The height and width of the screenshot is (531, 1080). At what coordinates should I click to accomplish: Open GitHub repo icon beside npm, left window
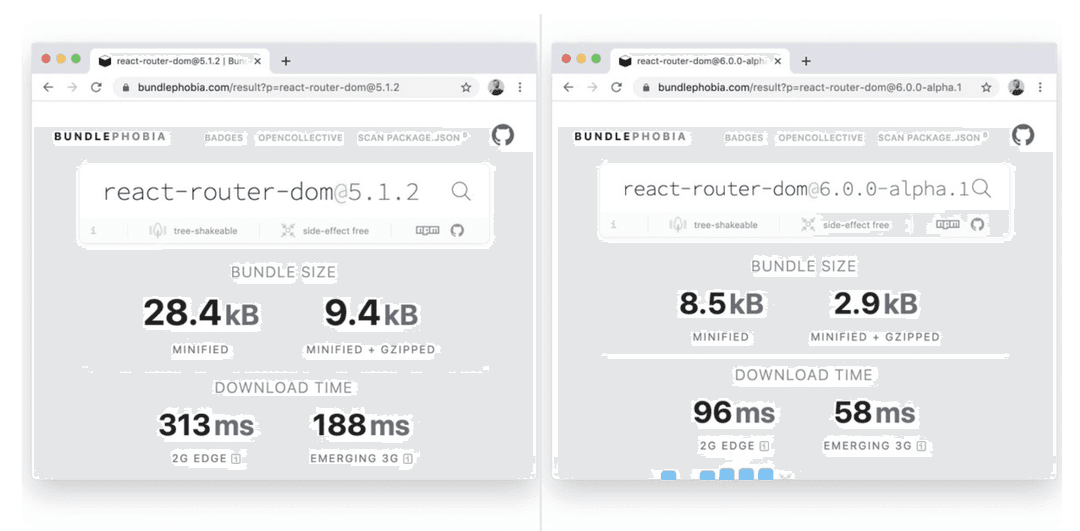(x=457, y=230)
